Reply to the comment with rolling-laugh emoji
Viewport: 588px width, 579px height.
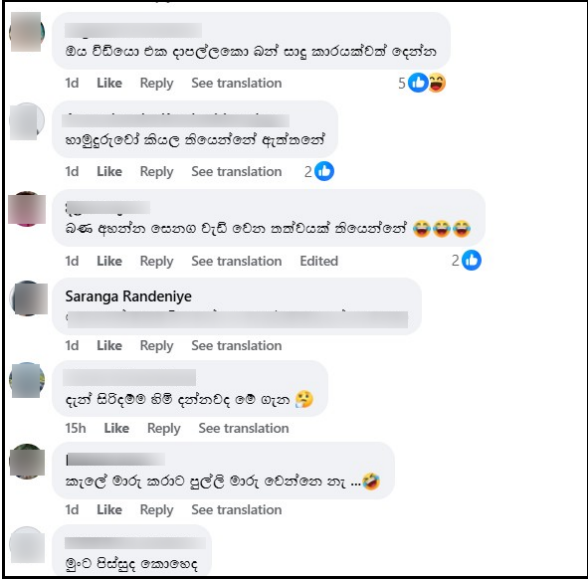click(156, 510)
